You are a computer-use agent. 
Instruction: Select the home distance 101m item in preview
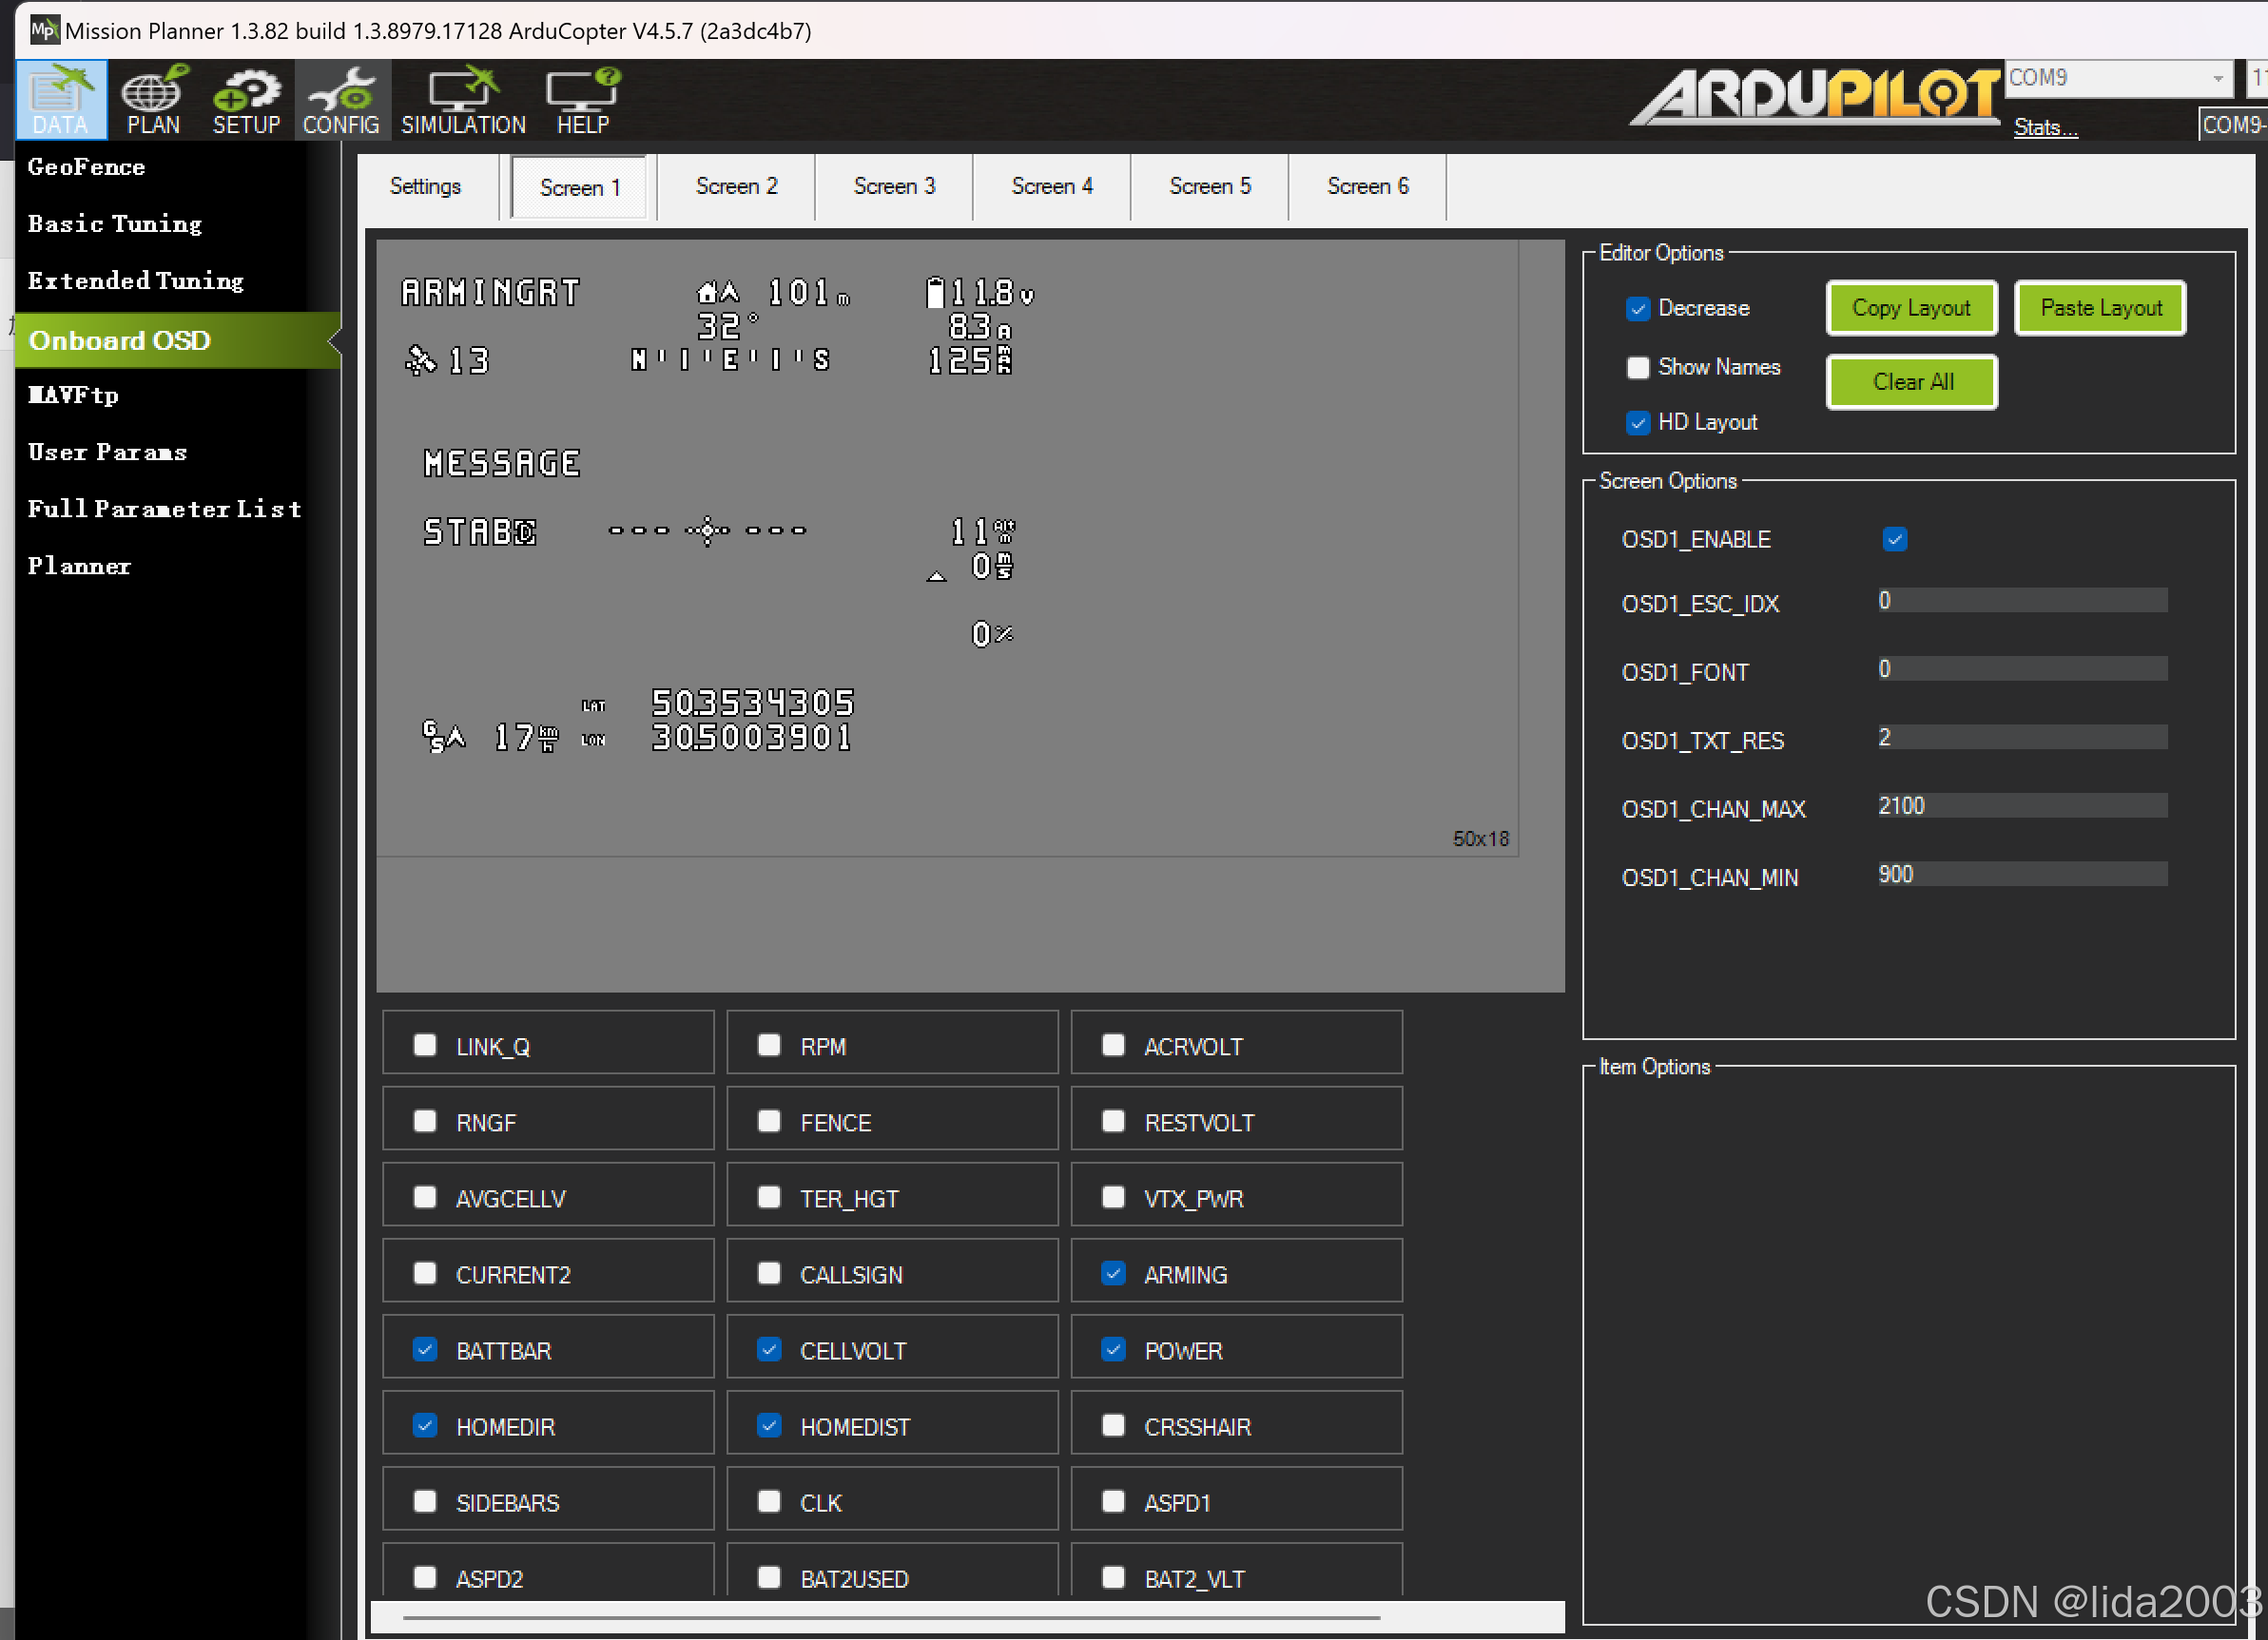click(x=774, y=292)
